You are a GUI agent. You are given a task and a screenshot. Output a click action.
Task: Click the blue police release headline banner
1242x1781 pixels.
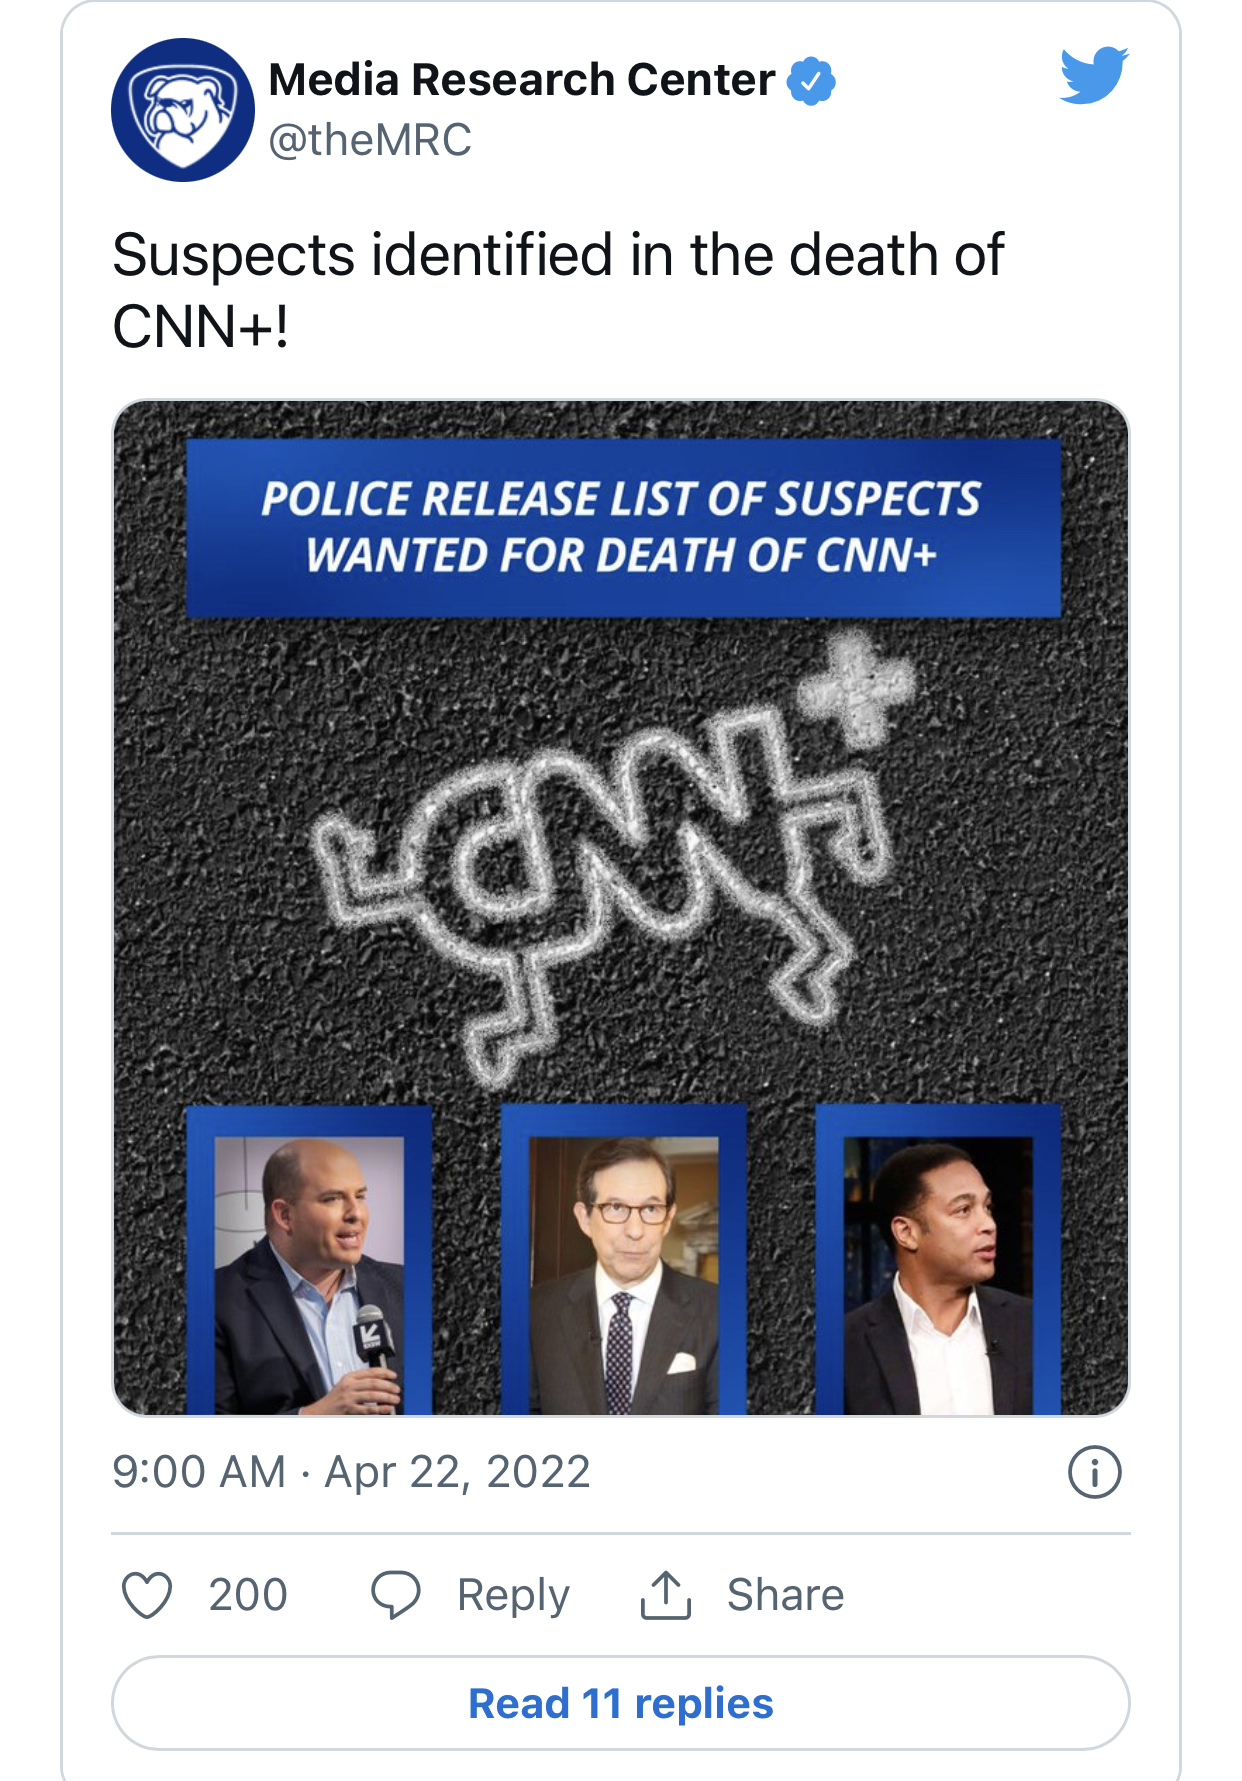(622, 527)
